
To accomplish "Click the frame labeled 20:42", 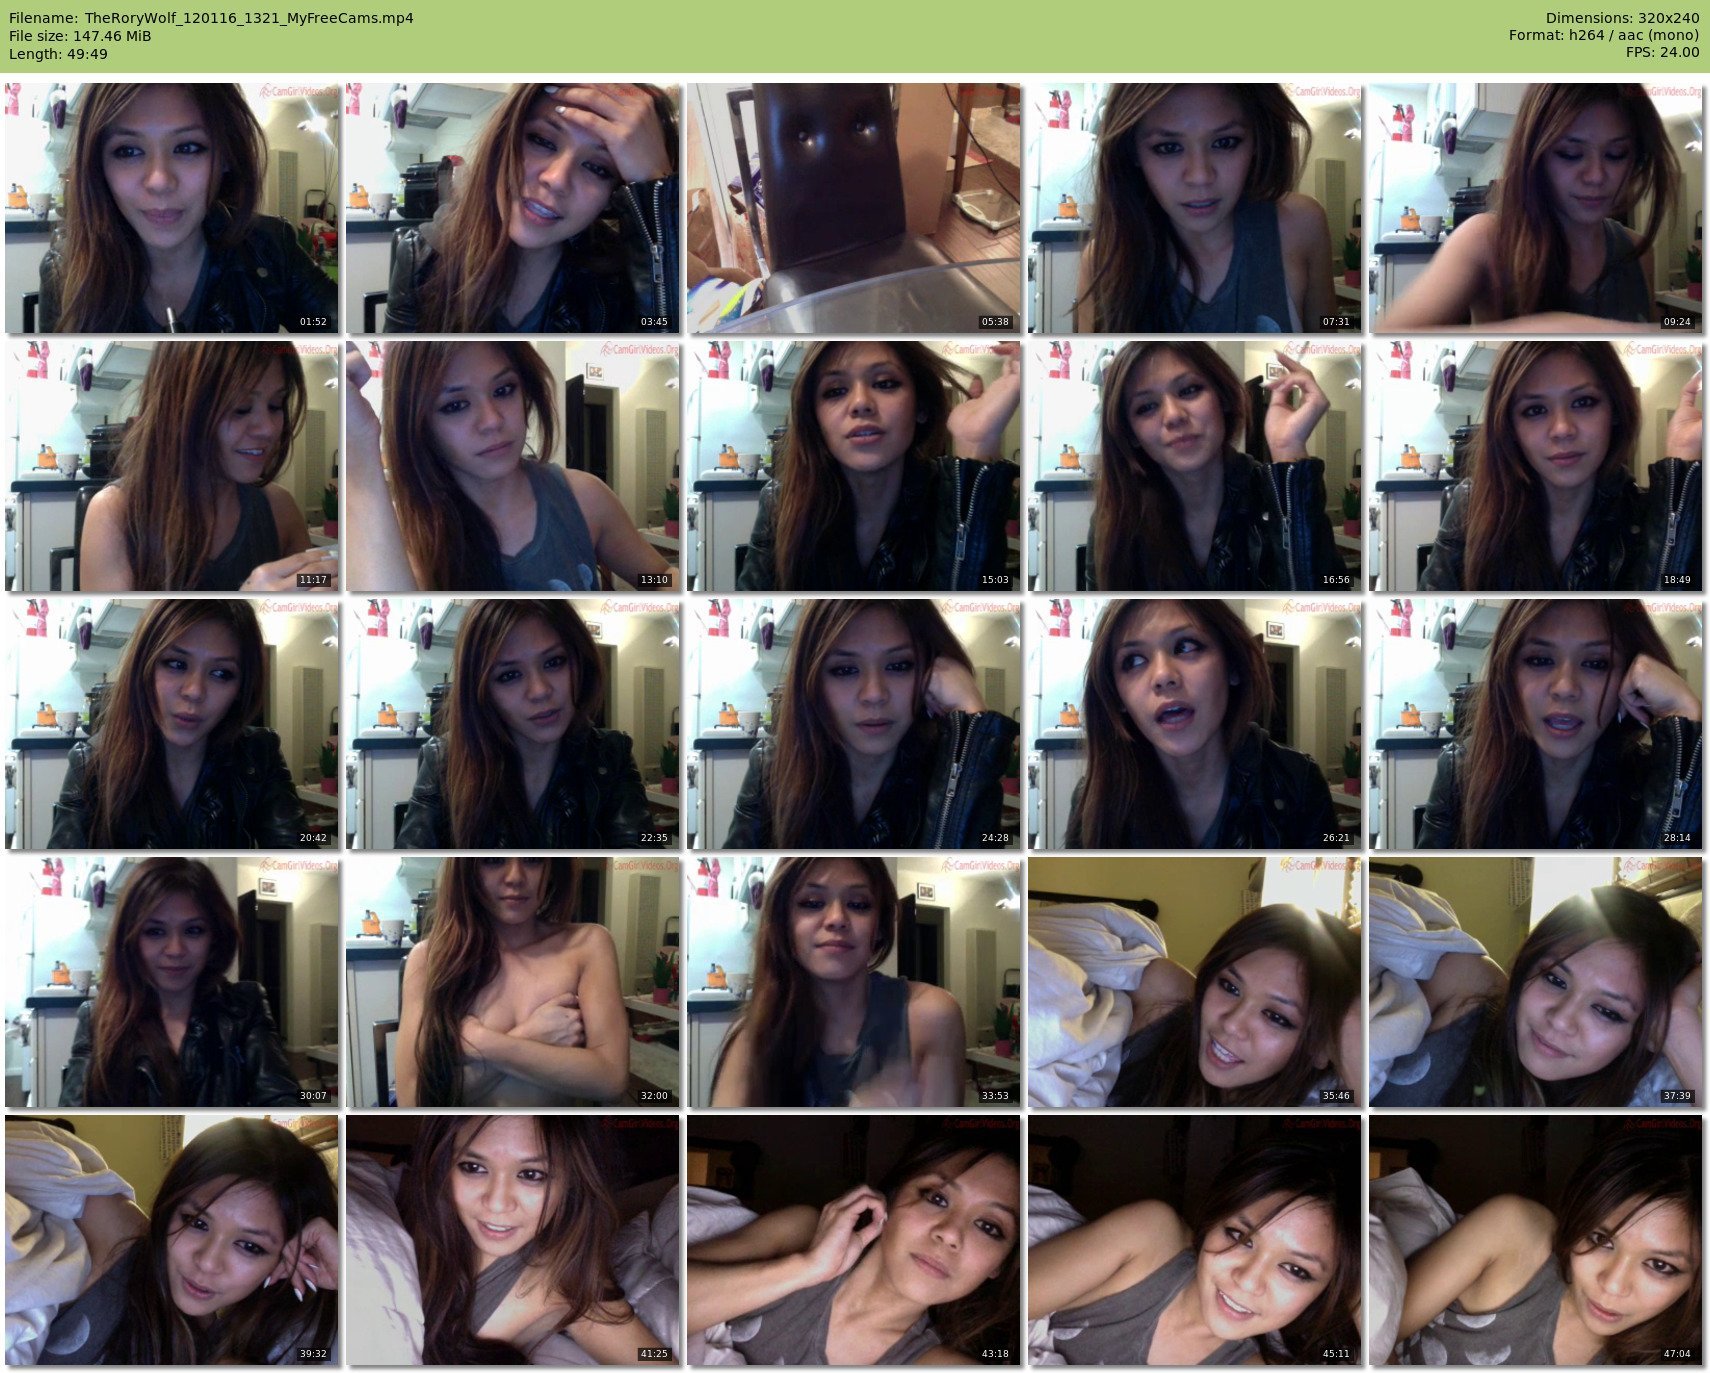I will click(172, 724).
